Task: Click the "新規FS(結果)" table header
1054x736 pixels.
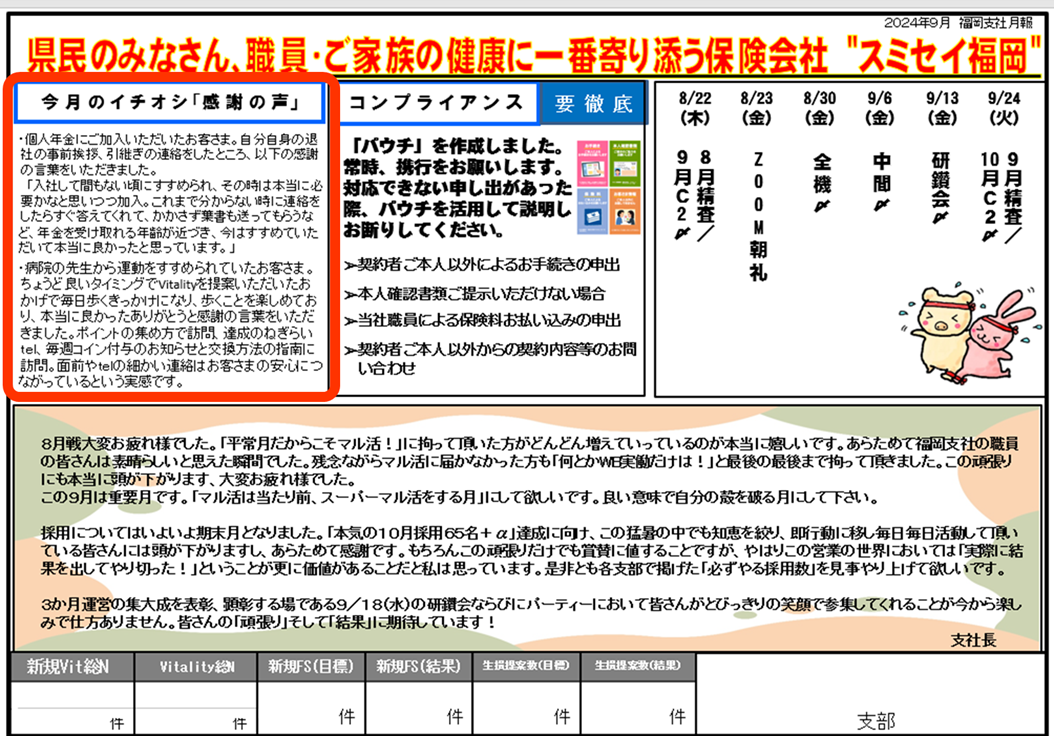Action: pyautogui.click(x=419, y=667)
